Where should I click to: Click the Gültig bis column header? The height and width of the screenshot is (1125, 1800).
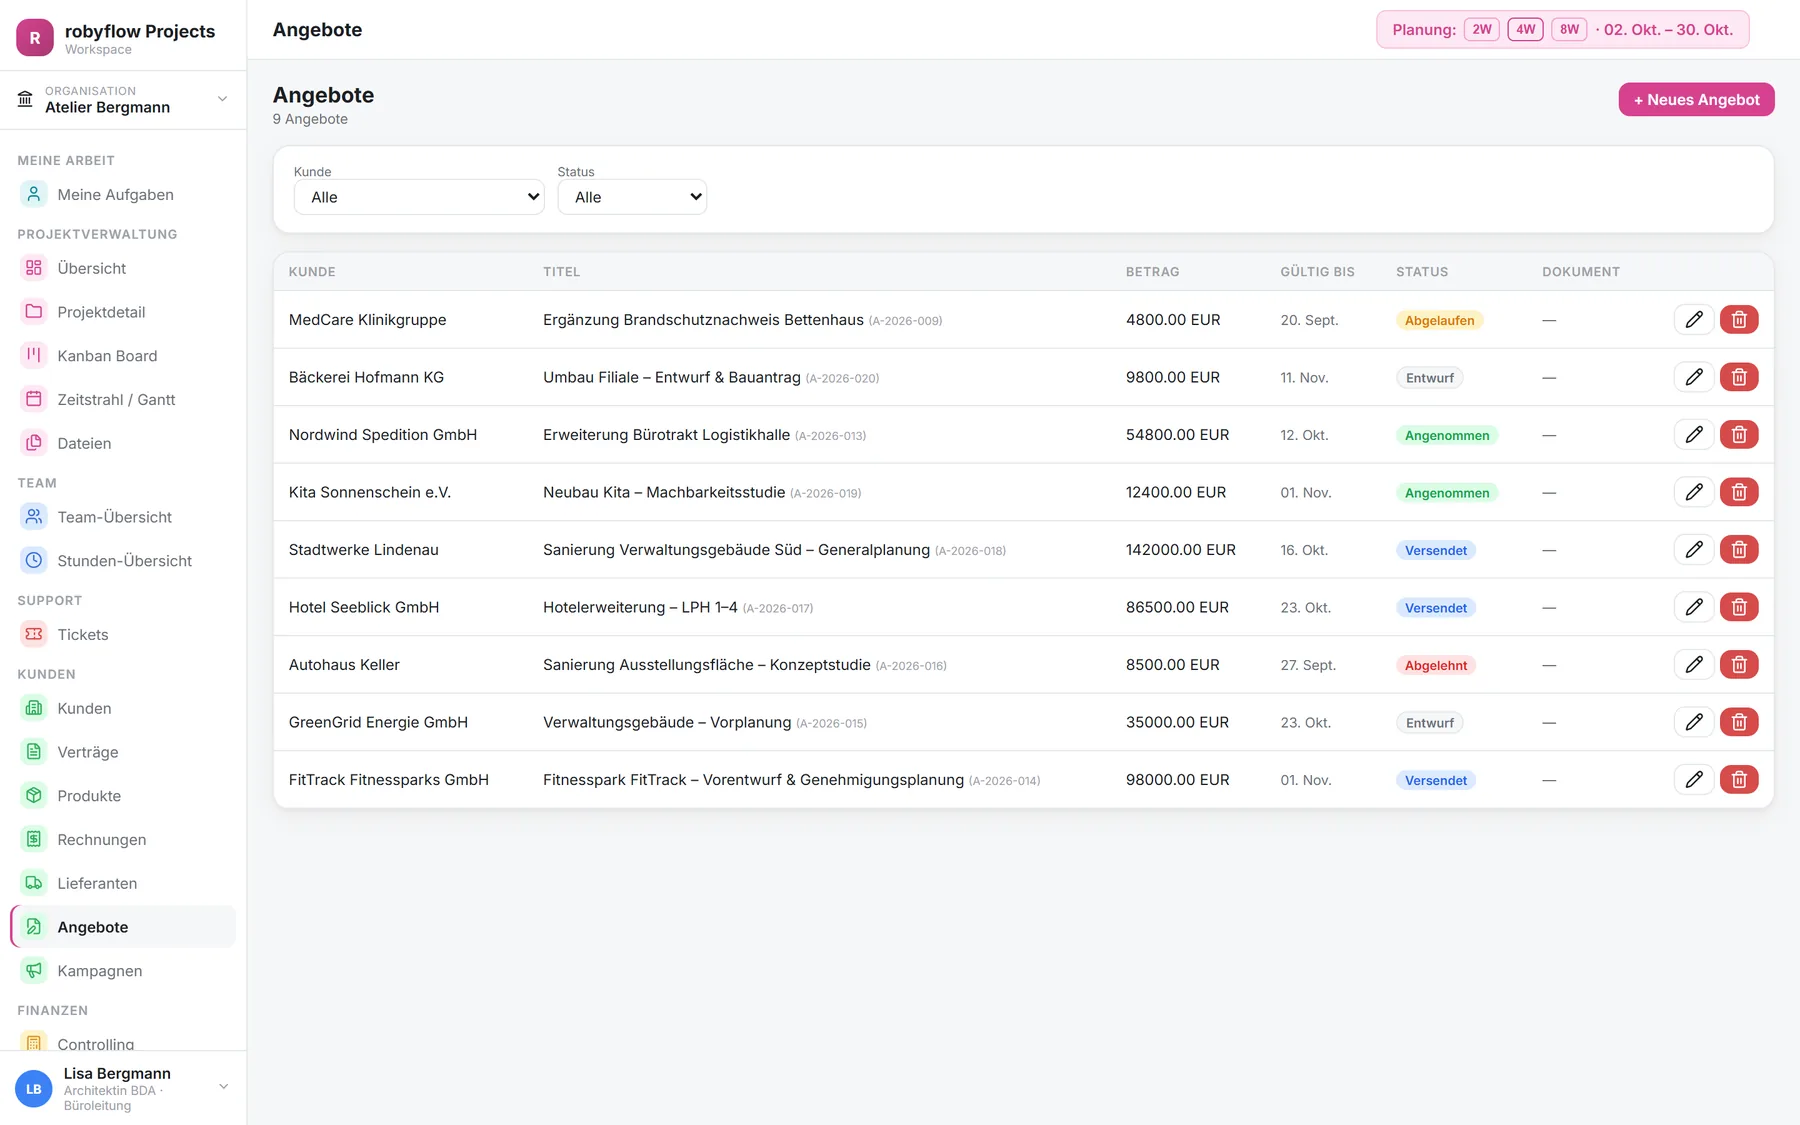1317,272
